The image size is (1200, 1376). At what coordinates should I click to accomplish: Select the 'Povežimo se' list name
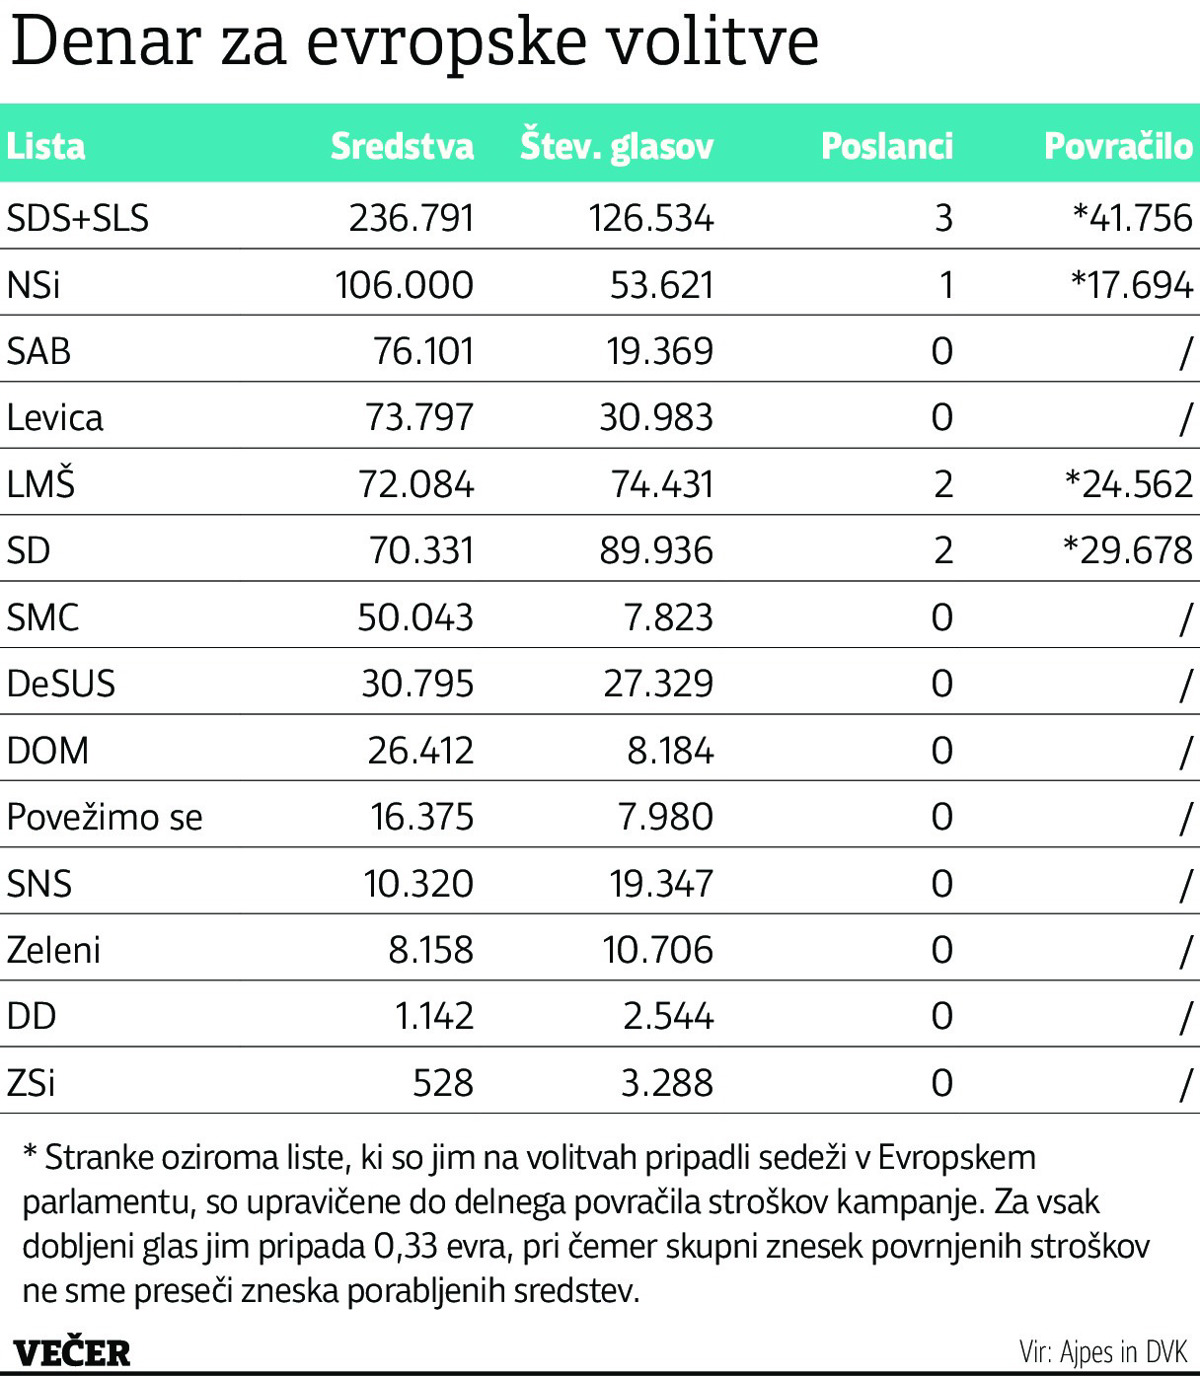point(105,817)
